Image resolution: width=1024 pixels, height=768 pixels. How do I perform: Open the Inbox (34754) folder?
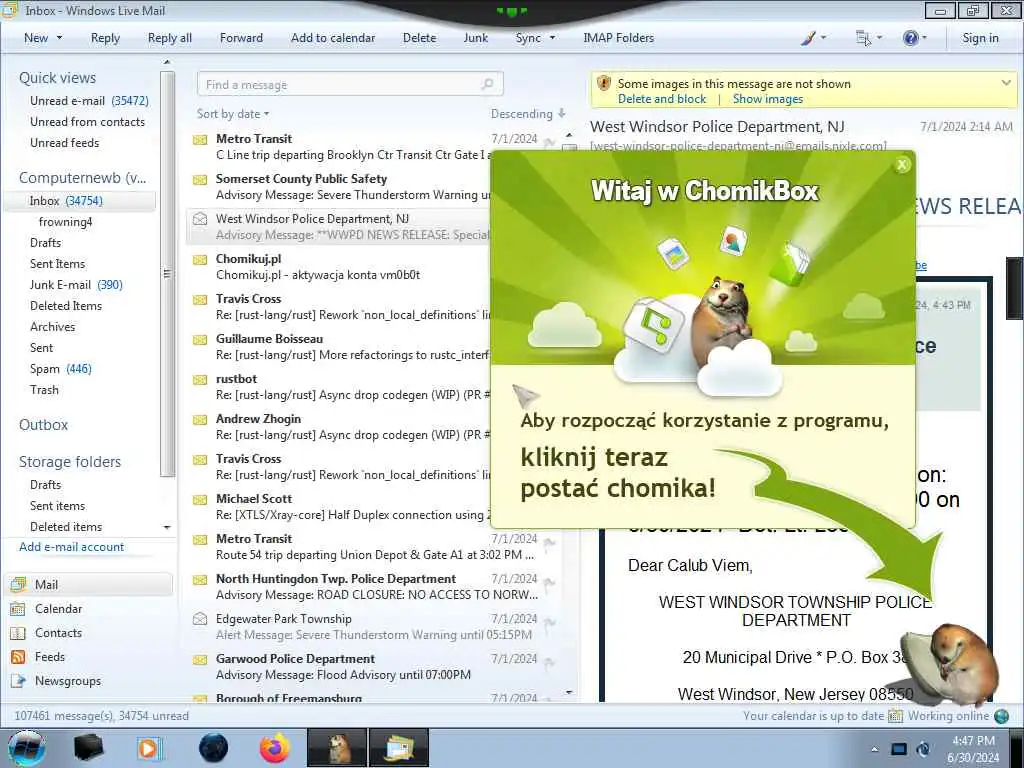point(80,201)
